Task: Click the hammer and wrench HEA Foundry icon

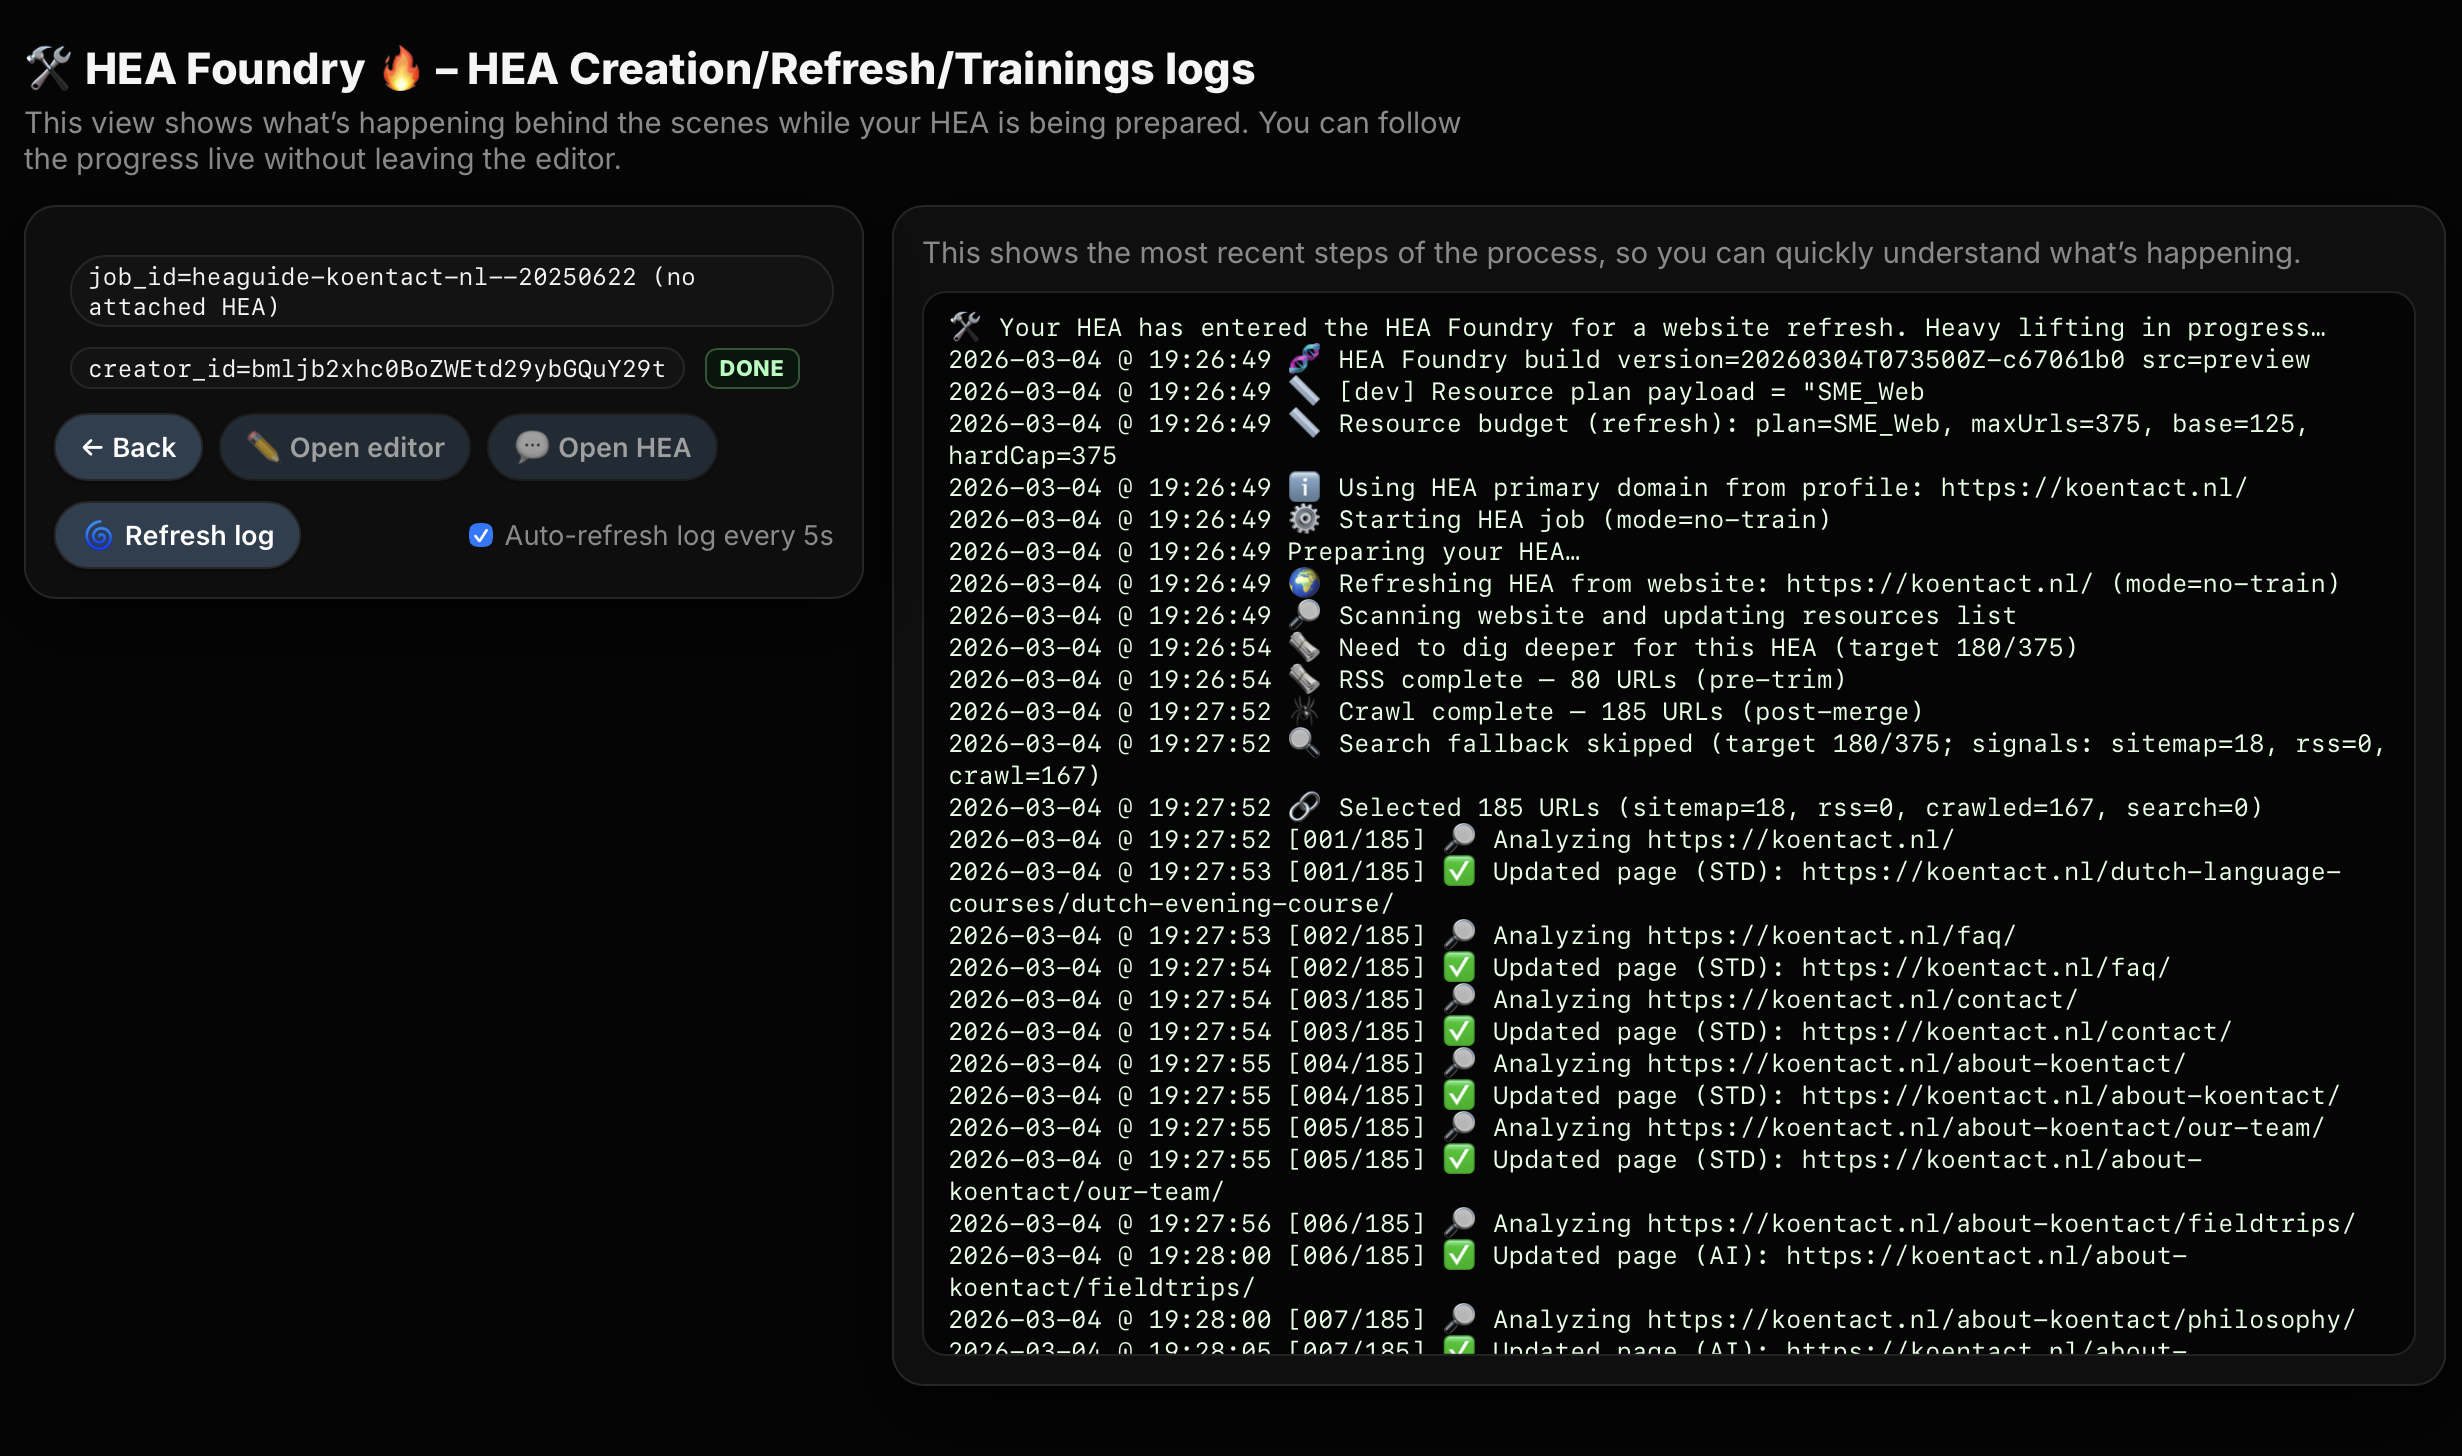Action: 48,68
